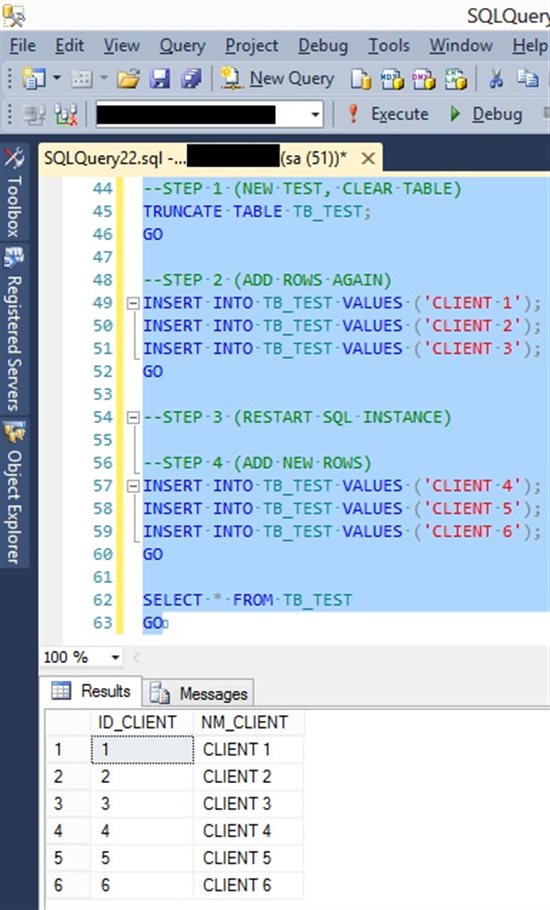The image size is (550, 910).
Task: Open the Registered Servers side panel
Action: (14, 330)
